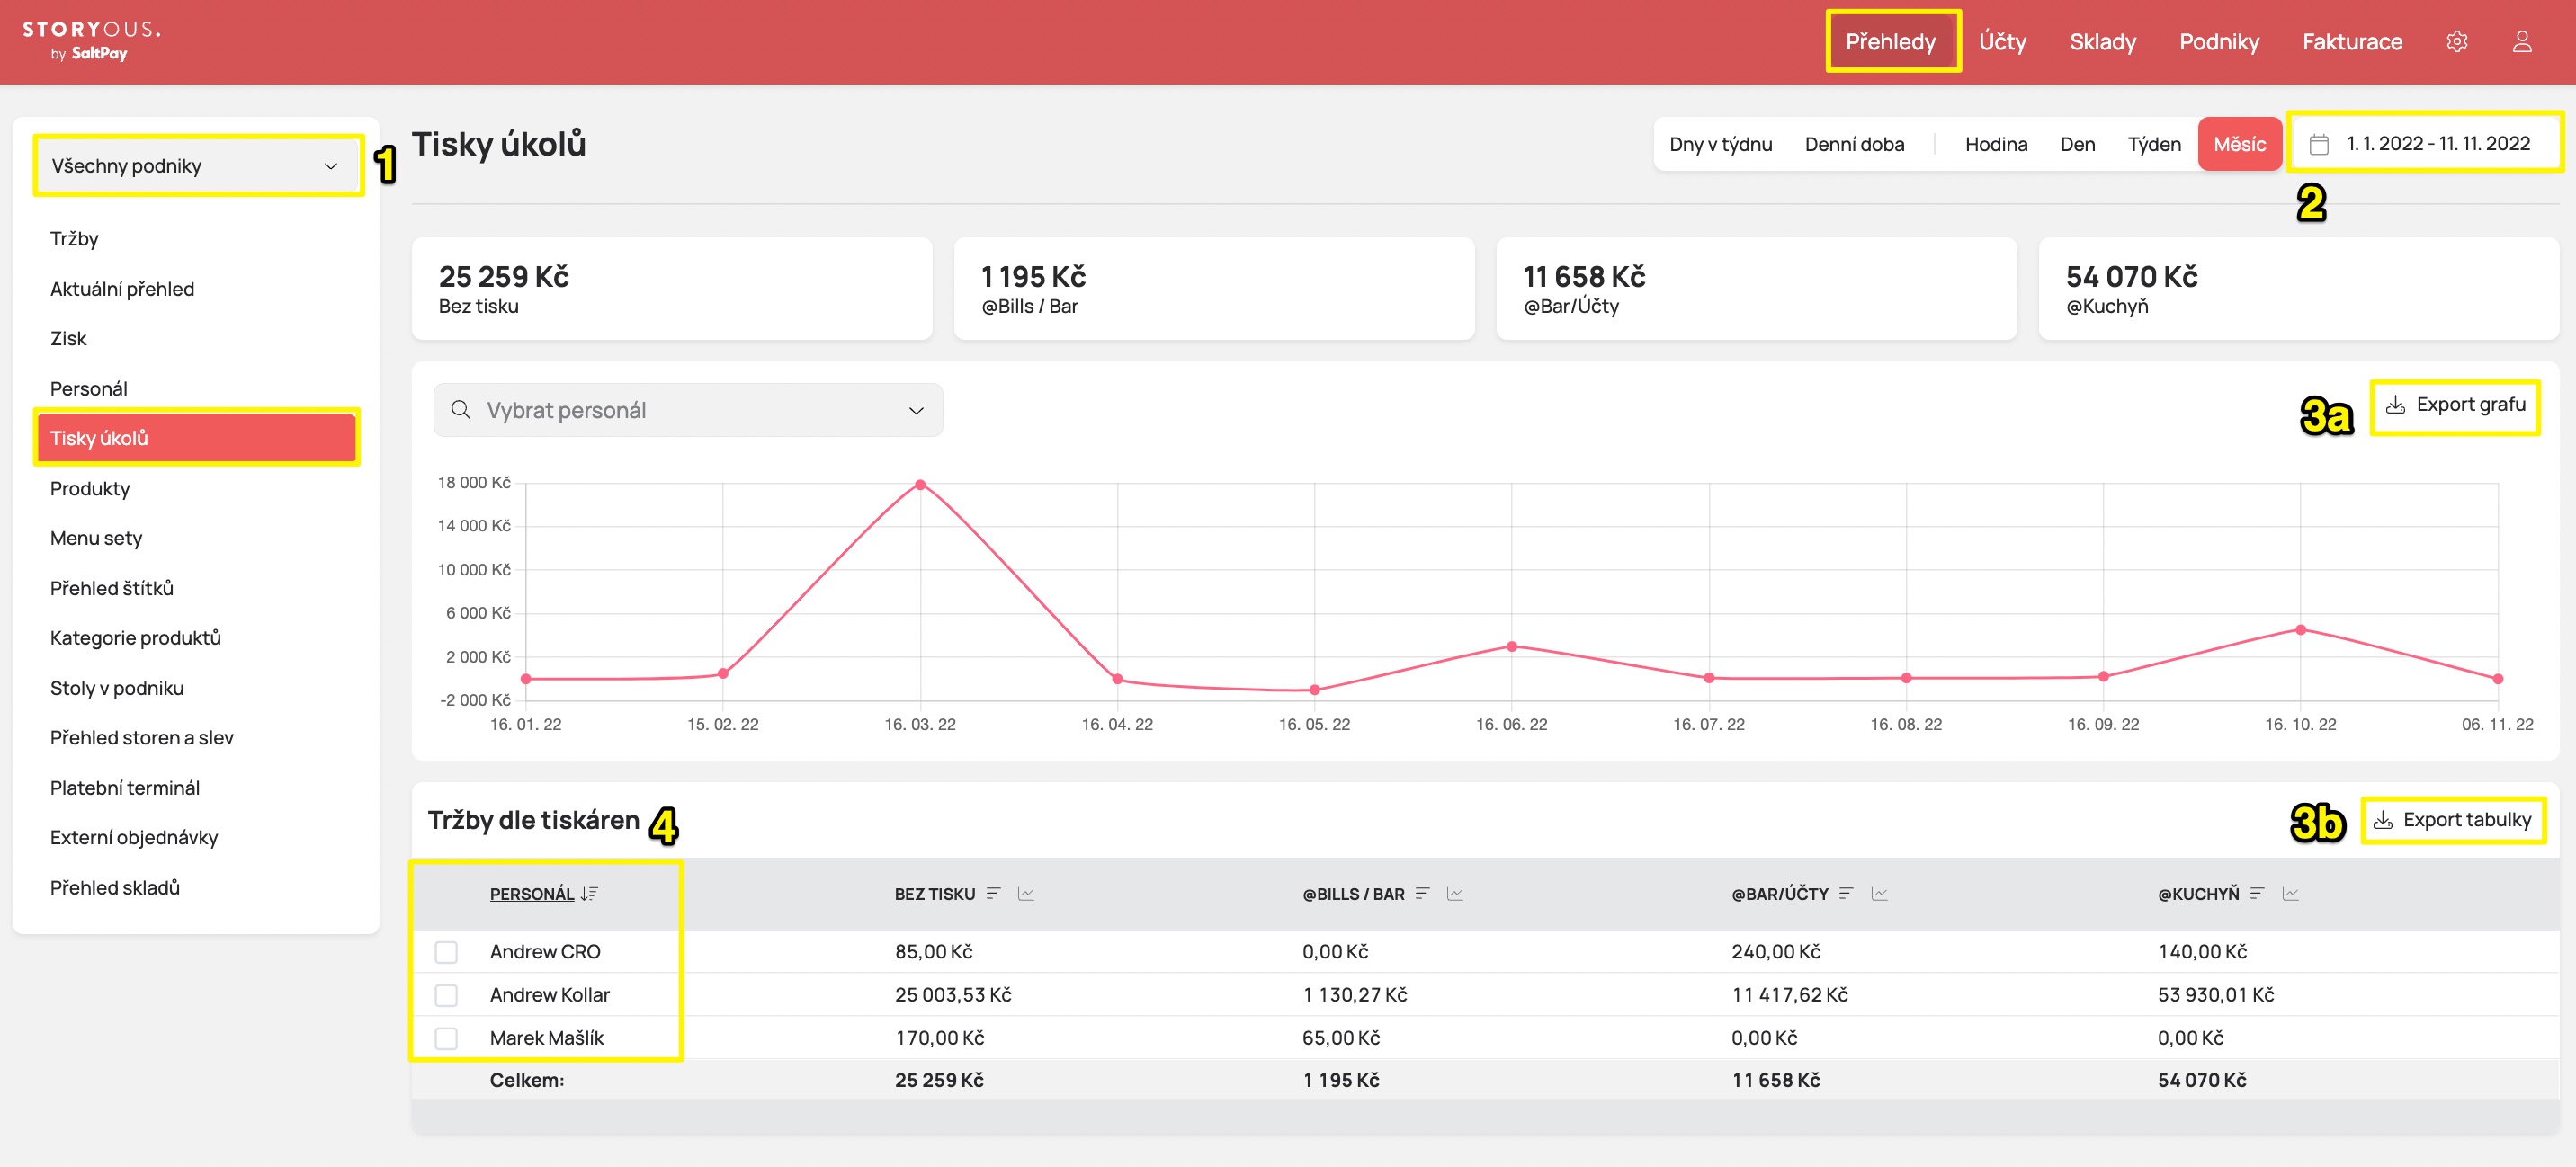This screenshot has height=1167, width=2576.
Task: Sort the @KUCHYŇ column
Action: point(2258,894)
